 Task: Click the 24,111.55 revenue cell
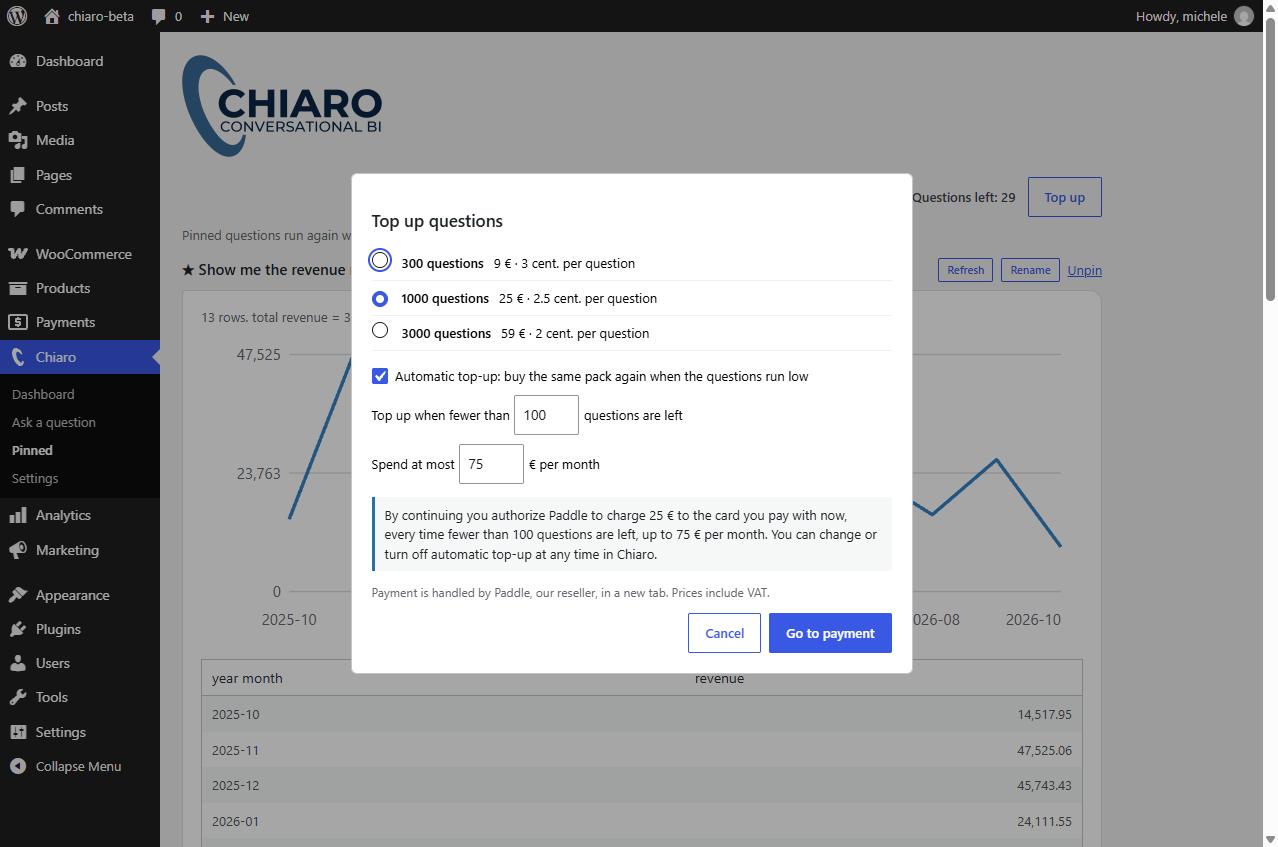pyautogui.click(x=1044, y=821)
